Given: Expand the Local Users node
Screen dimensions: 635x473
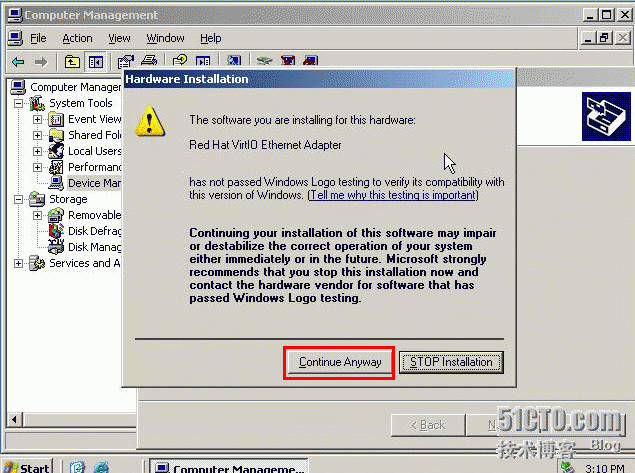Looking at the screenshot, I should [37, 151].
